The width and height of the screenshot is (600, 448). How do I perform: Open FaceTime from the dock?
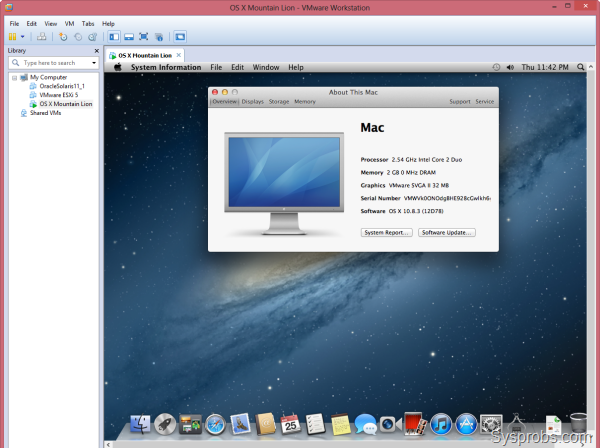coord(390,424)
